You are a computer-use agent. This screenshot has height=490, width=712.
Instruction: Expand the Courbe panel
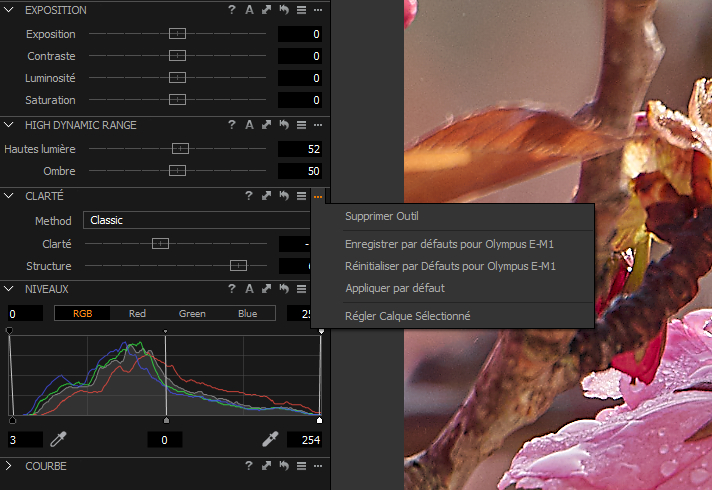click(9, 465)
